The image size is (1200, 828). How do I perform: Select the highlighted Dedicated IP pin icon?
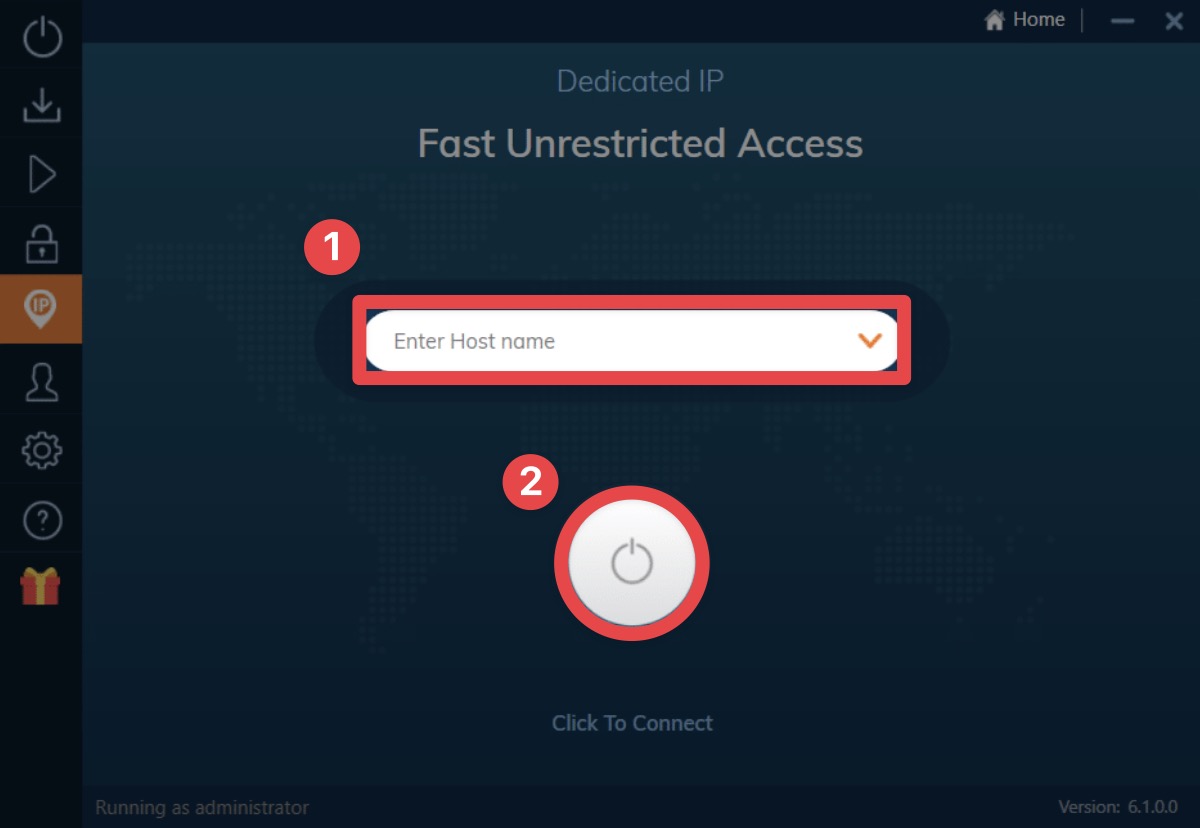pyautogui.click(x=42, y=311)
